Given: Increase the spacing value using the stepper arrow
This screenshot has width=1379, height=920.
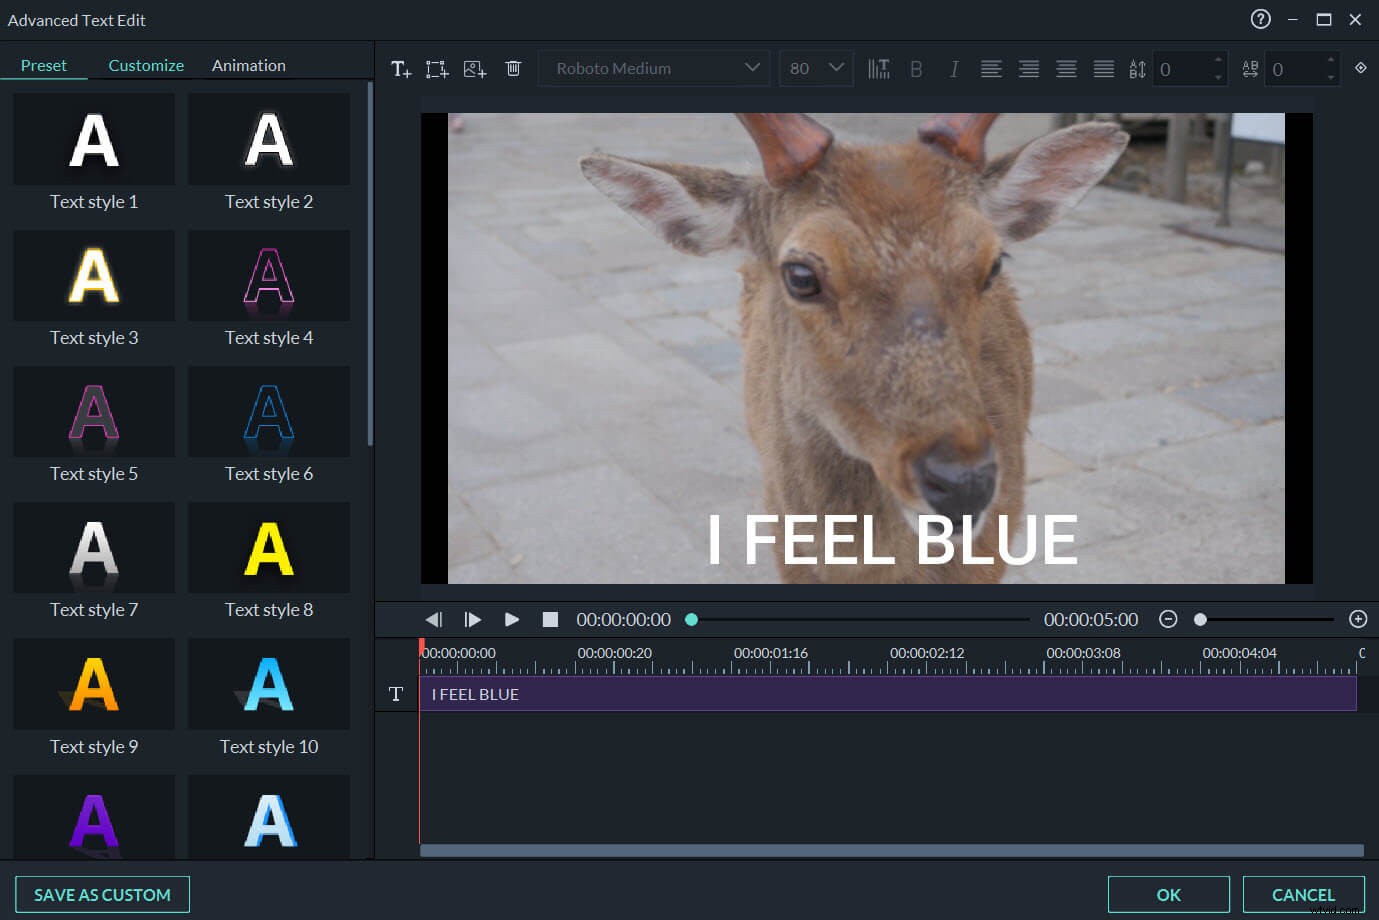Looking at the screenshot, I should (1218, 62).
